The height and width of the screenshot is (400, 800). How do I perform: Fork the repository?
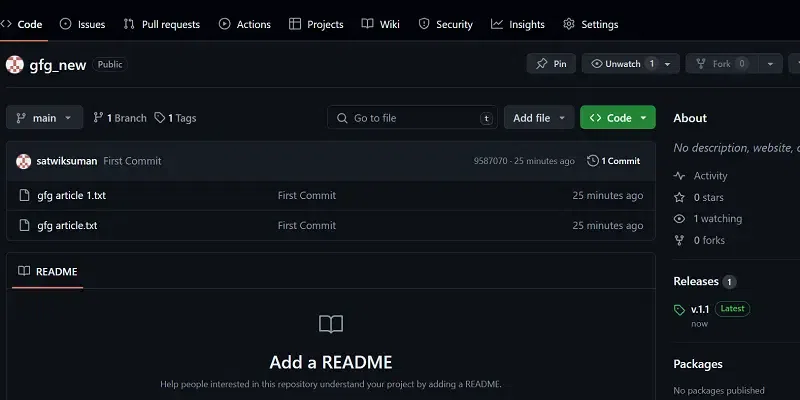721,64
